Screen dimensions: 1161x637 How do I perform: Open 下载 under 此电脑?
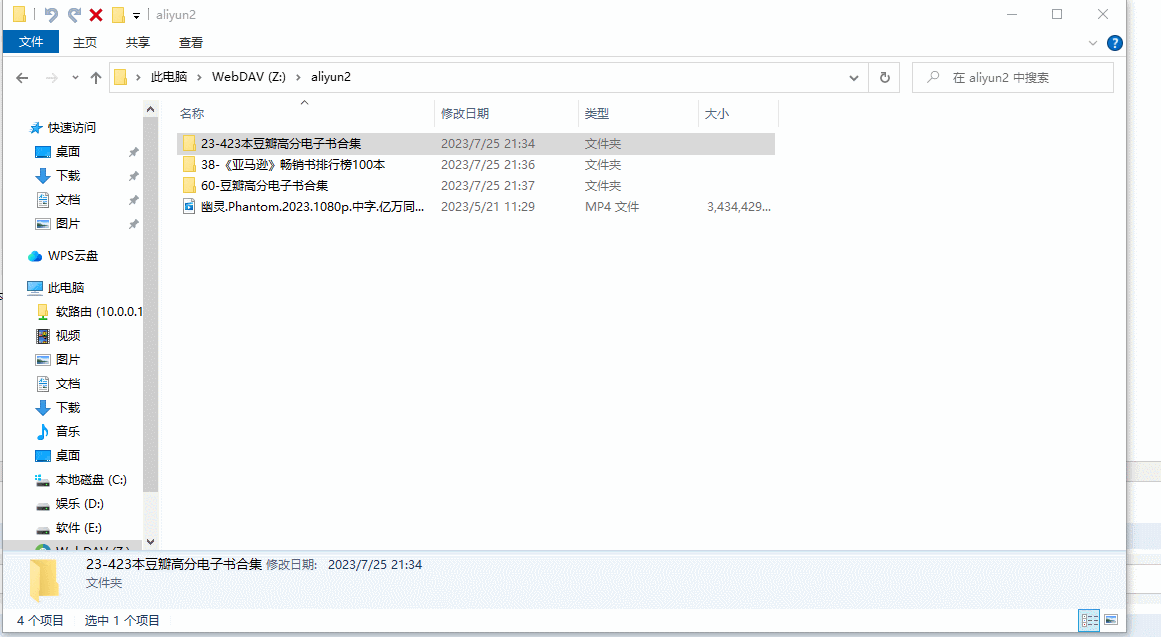point(67,407)
